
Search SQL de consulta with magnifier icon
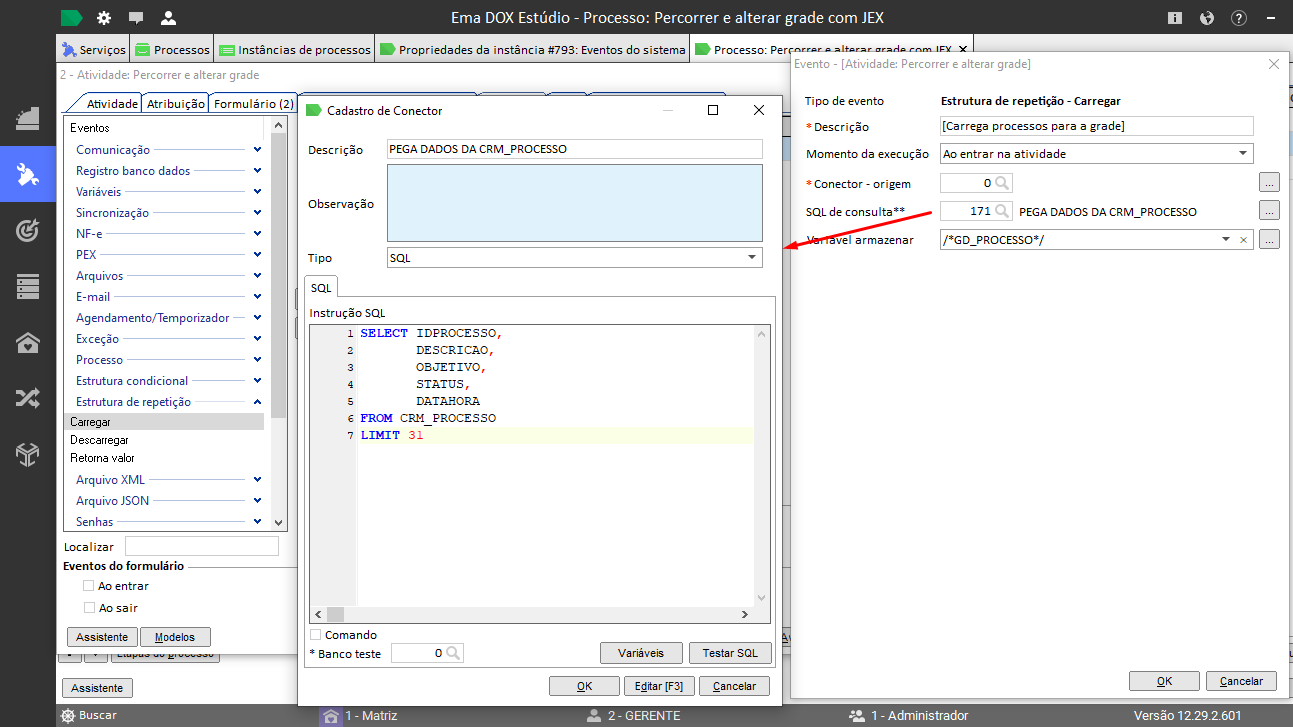click(x=1002, y=211)
